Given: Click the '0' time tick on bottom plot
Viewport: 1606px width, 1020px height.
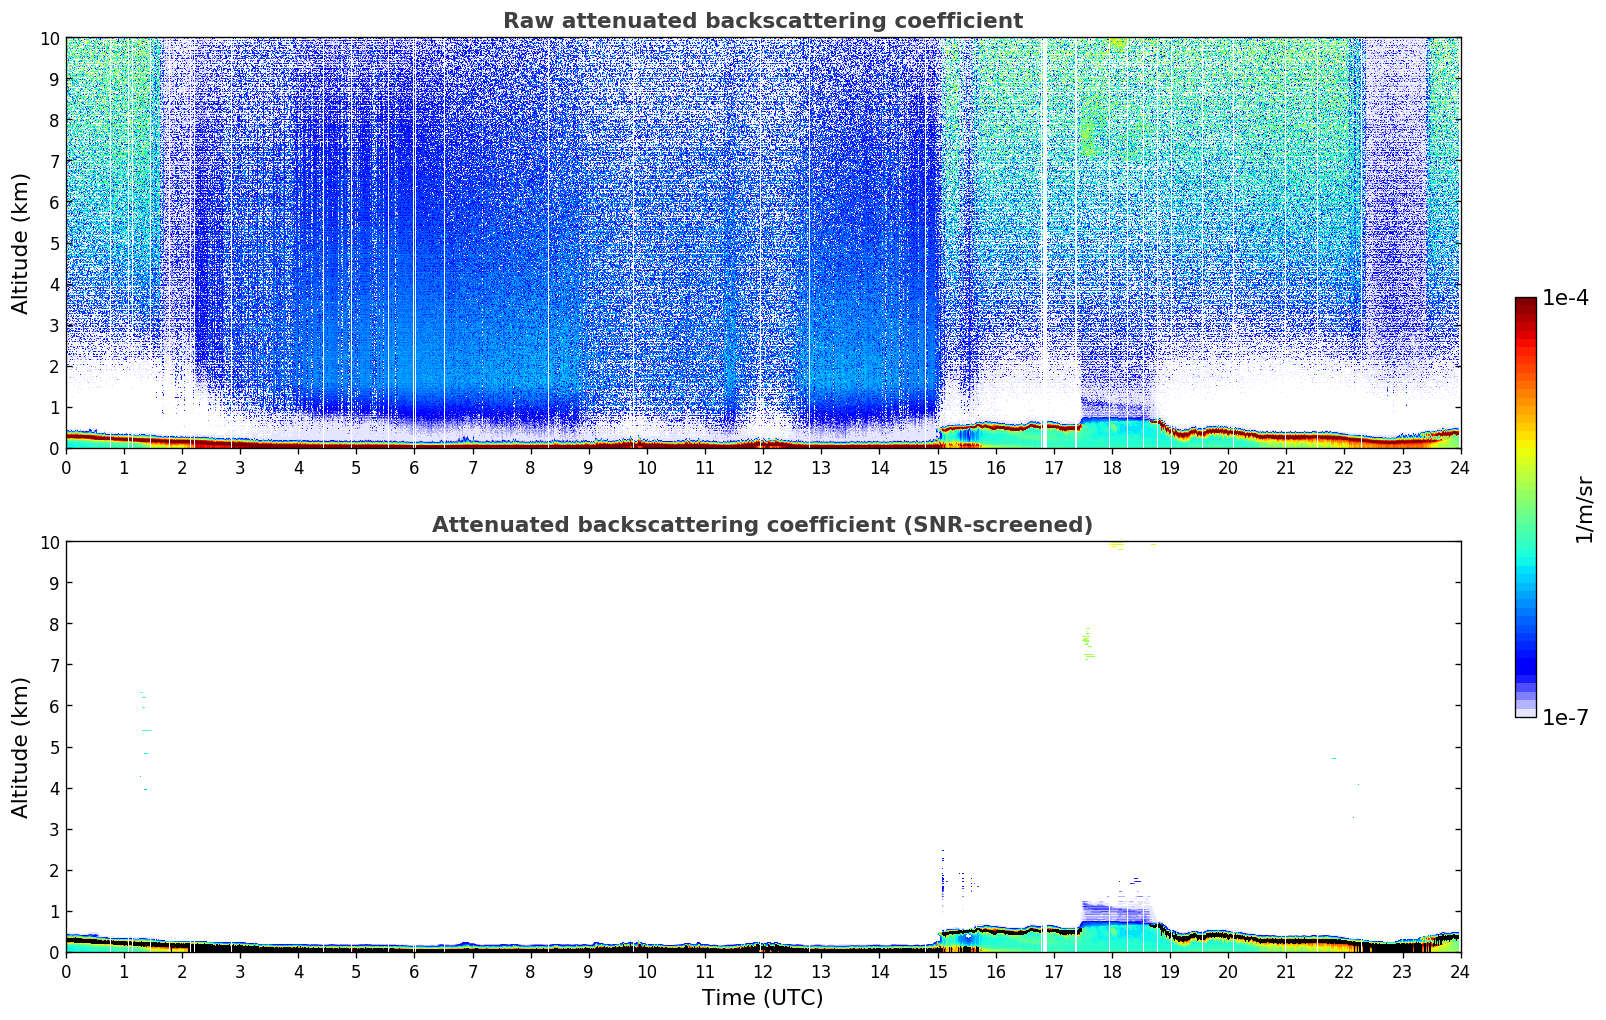Looking at the screenshot, I should coord(66,971).
